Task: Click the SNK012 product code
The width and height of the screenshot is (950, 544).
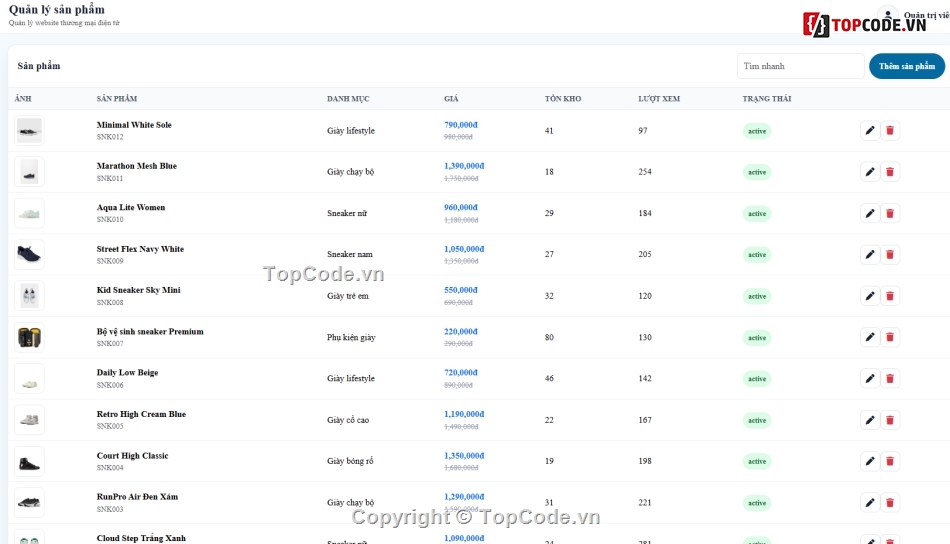Action: click(110, 137)
